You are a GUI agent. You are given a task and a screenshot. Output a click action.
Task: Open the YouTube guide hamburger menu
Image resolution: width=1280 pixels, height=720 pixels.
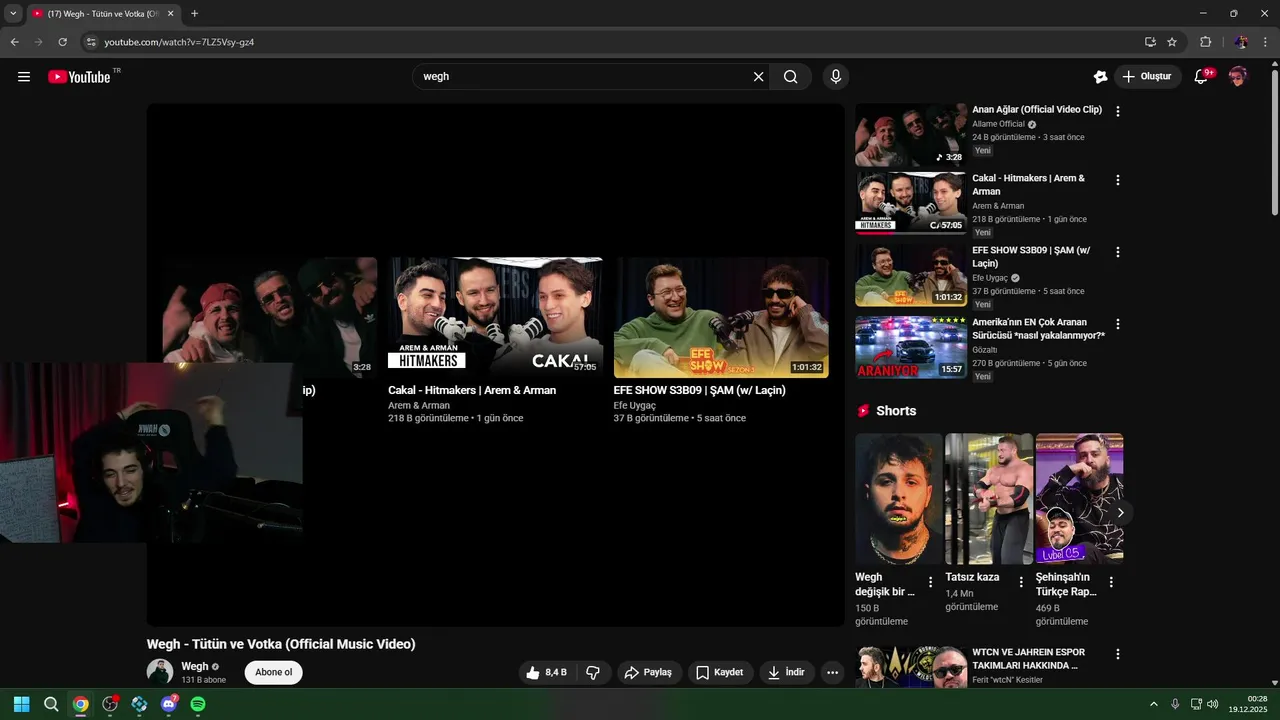pos(24,77)
